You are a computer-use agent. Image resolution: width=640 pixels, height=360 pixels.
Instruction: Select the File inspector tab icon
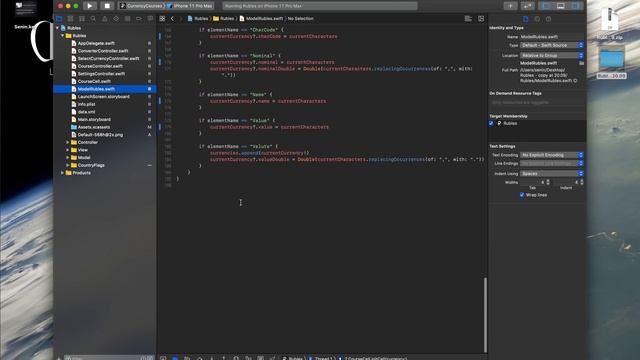coord(525,19)
